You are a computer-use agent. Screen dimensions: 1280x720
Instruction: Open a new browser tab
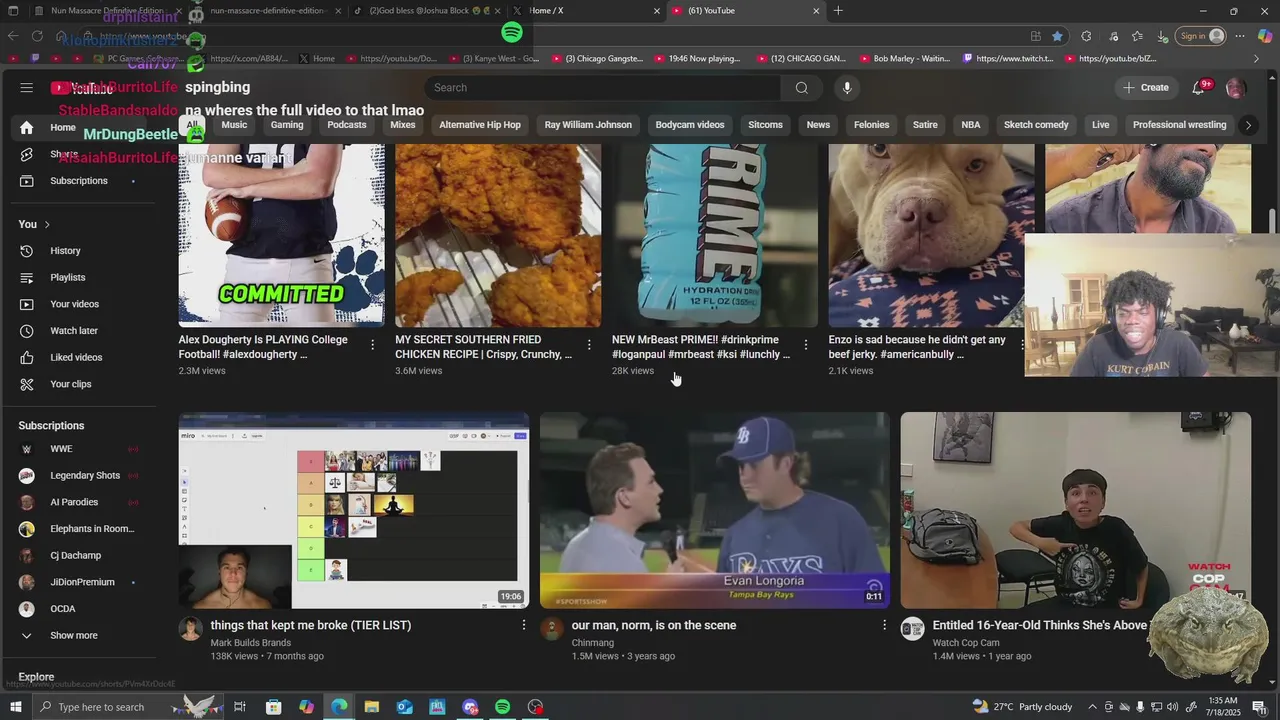click(838, 11)
